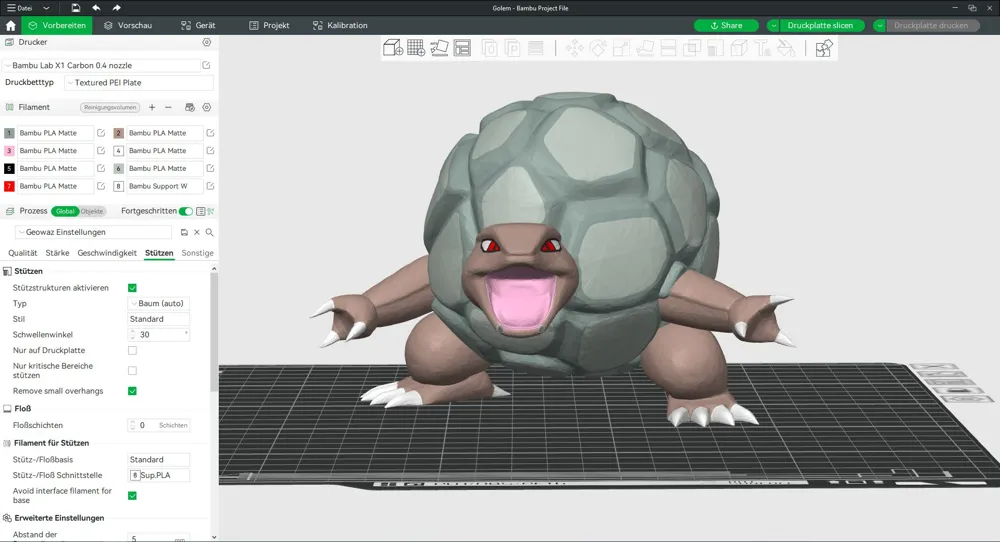Switch to the Gerät tab
The image size is (1000, 542).
click(x=198, y=26)
